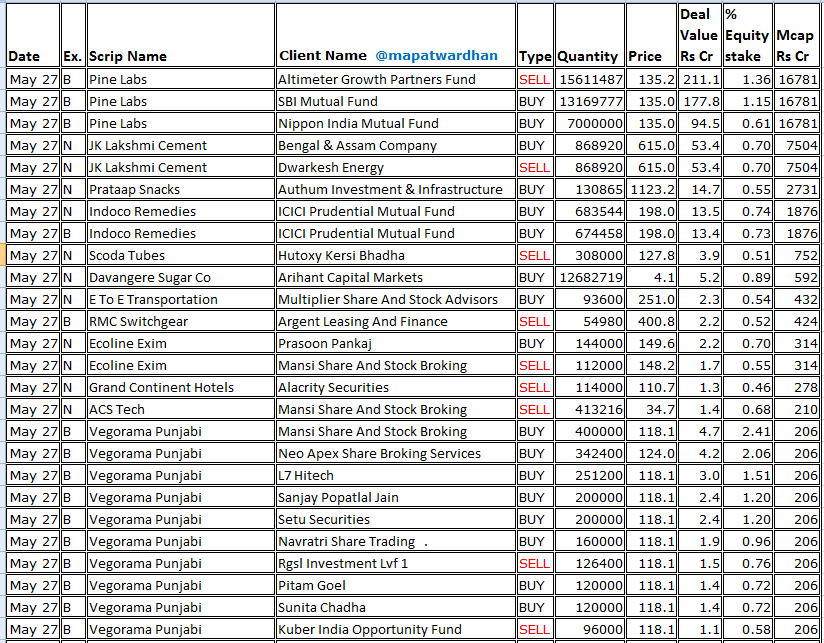Select 'Bengal & Assam Company' cell
Image resolution: width=824 pixels, height=643 pixels.
[396, 146]
